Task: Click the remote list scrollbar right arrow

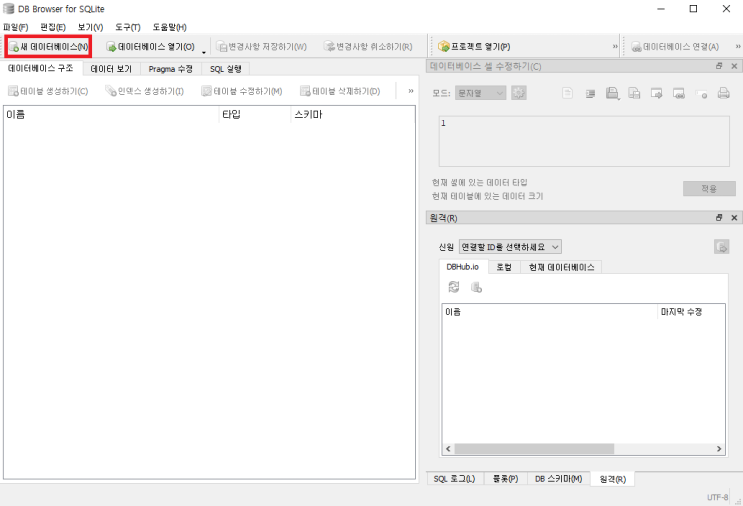Action: pos(719,449)
